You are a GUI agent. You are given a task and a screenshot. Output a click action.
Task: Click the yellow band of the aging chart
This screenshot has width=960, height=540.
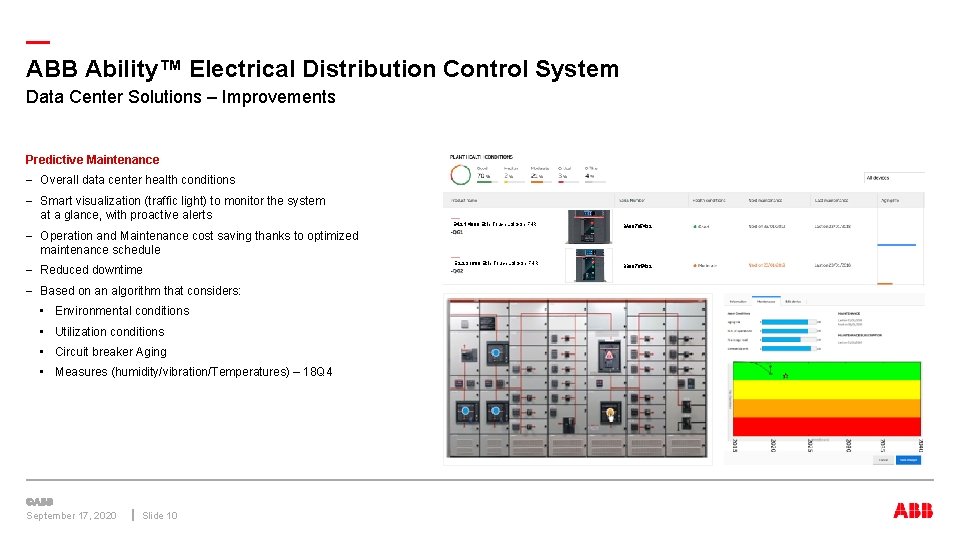pos(827,389)
